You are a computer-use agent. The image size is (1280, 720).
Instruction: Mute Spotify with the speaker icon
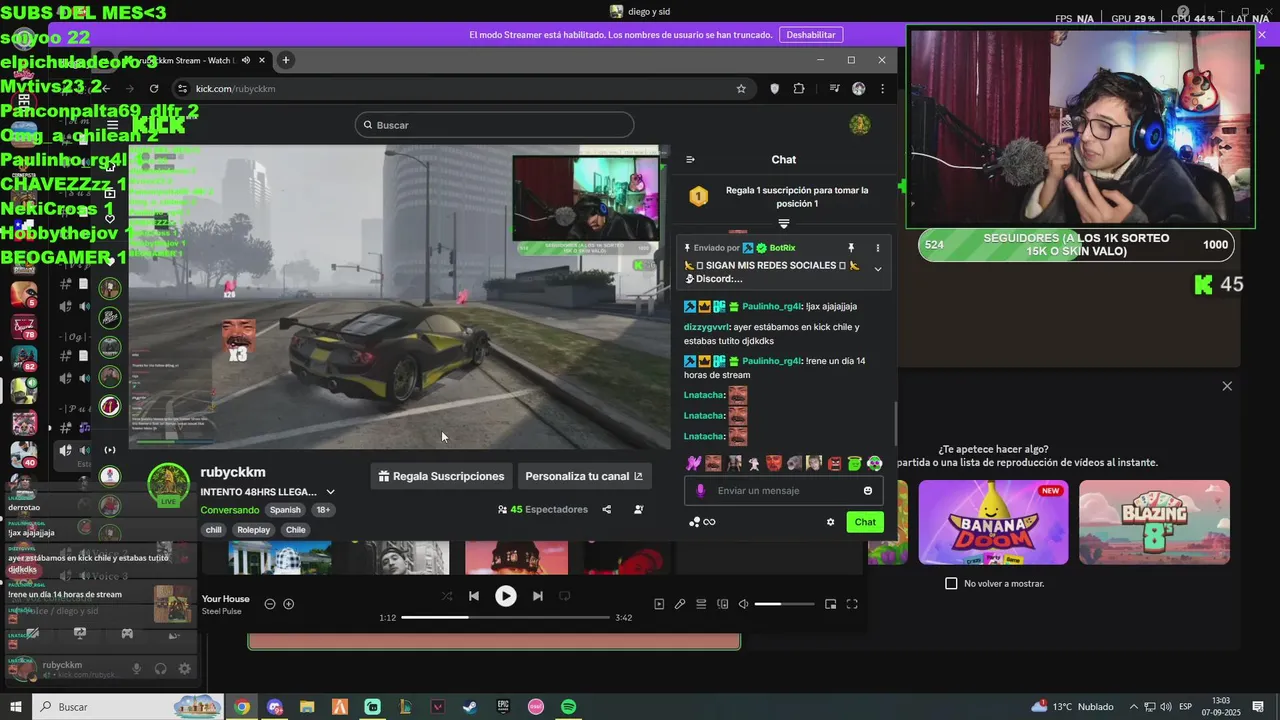pos(743,604)
